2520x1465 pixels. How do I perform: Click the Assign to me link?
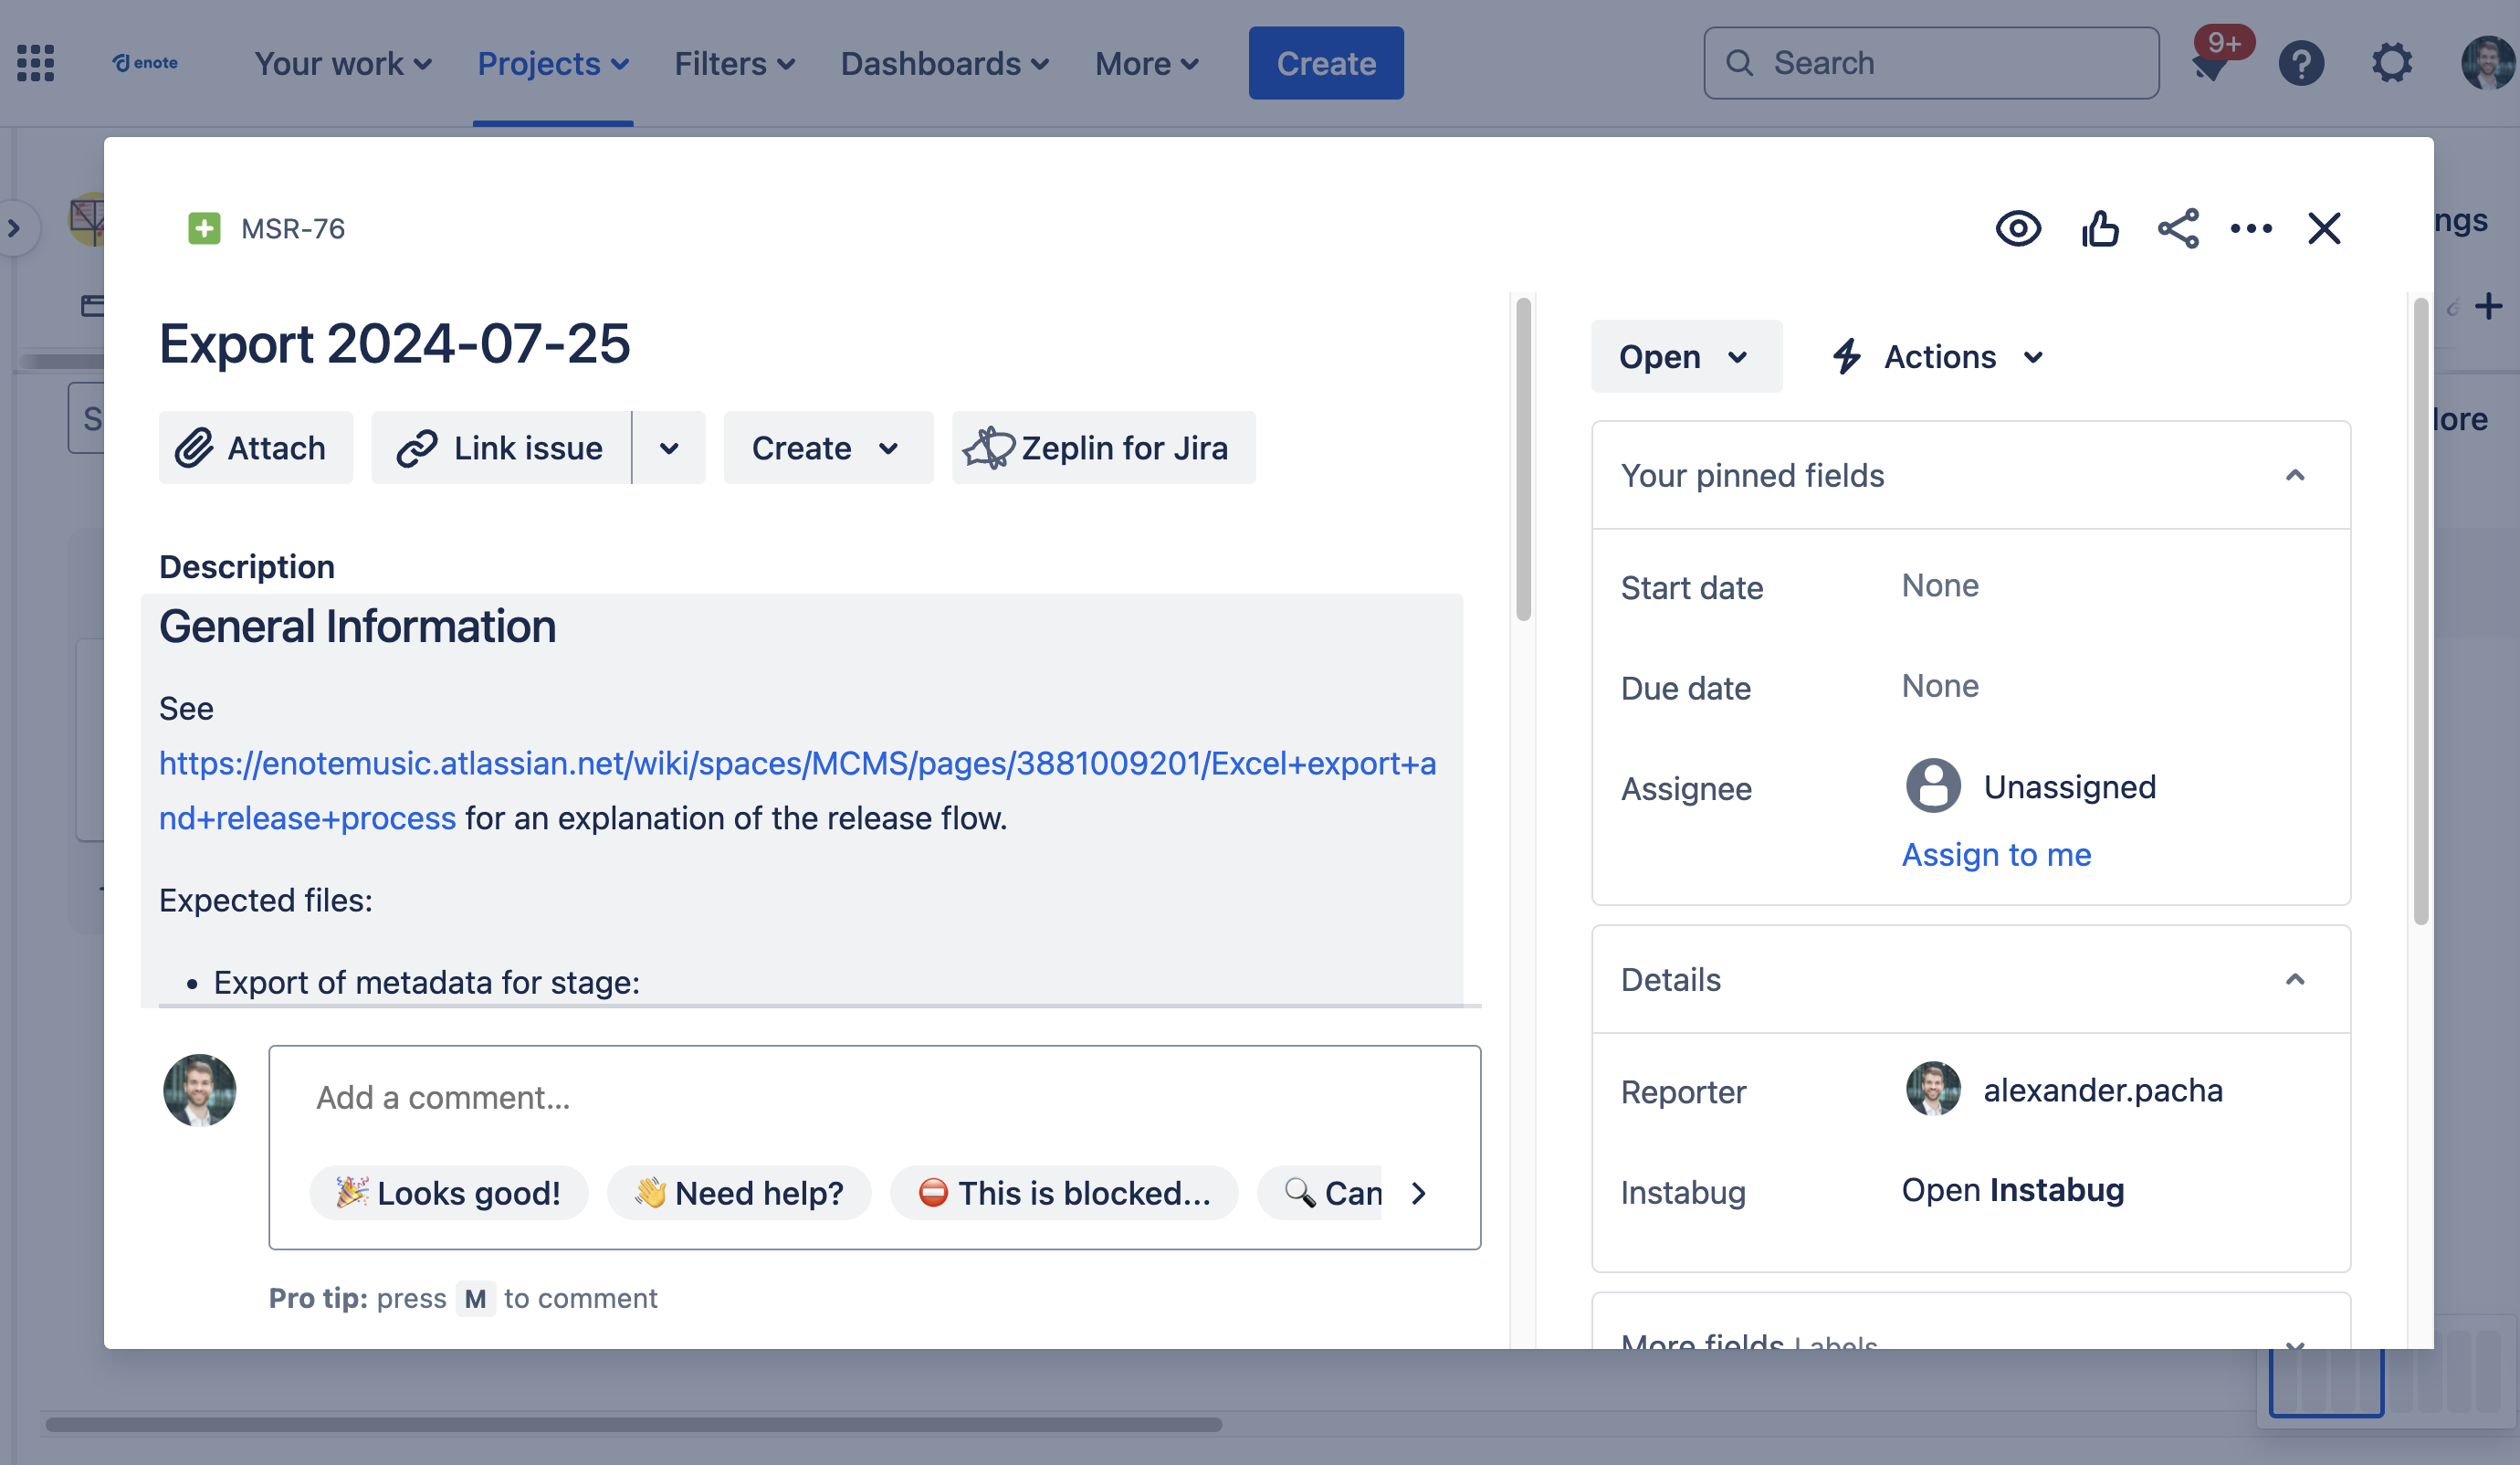click(1996, 855)
